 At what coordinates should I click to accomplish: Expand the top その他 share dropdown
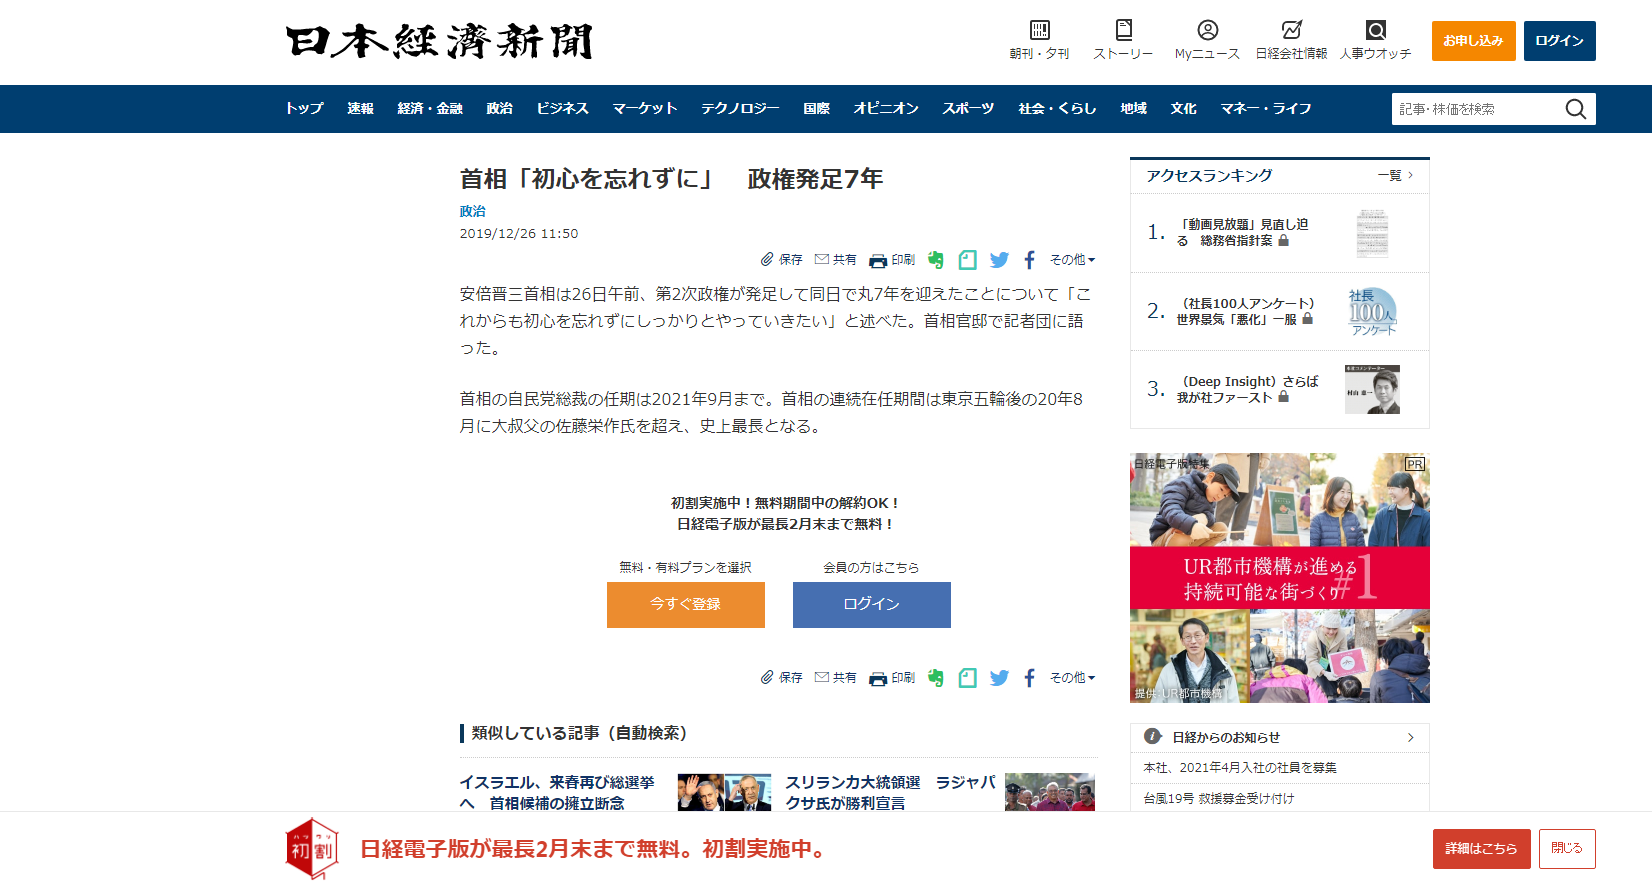(1072, 260)
